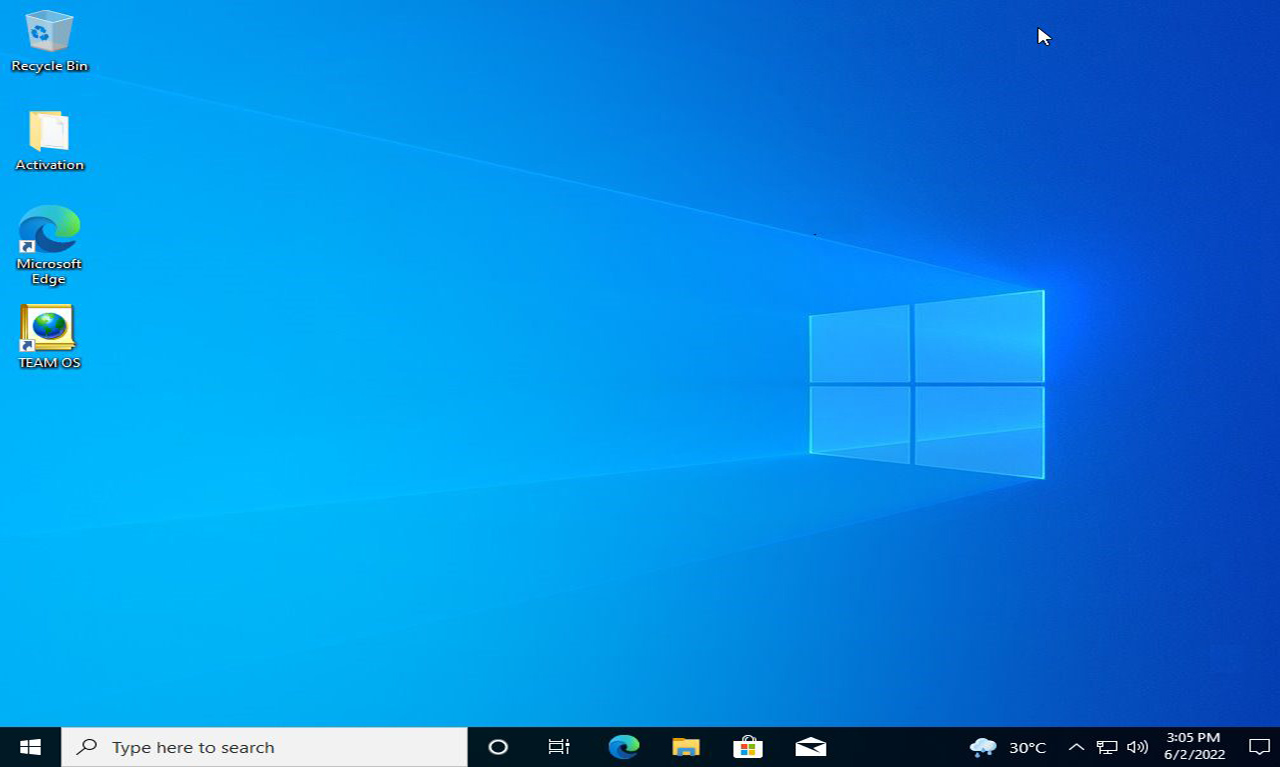Select the Activation folder on desktop
1280x767 pixels.
[49, 140]
